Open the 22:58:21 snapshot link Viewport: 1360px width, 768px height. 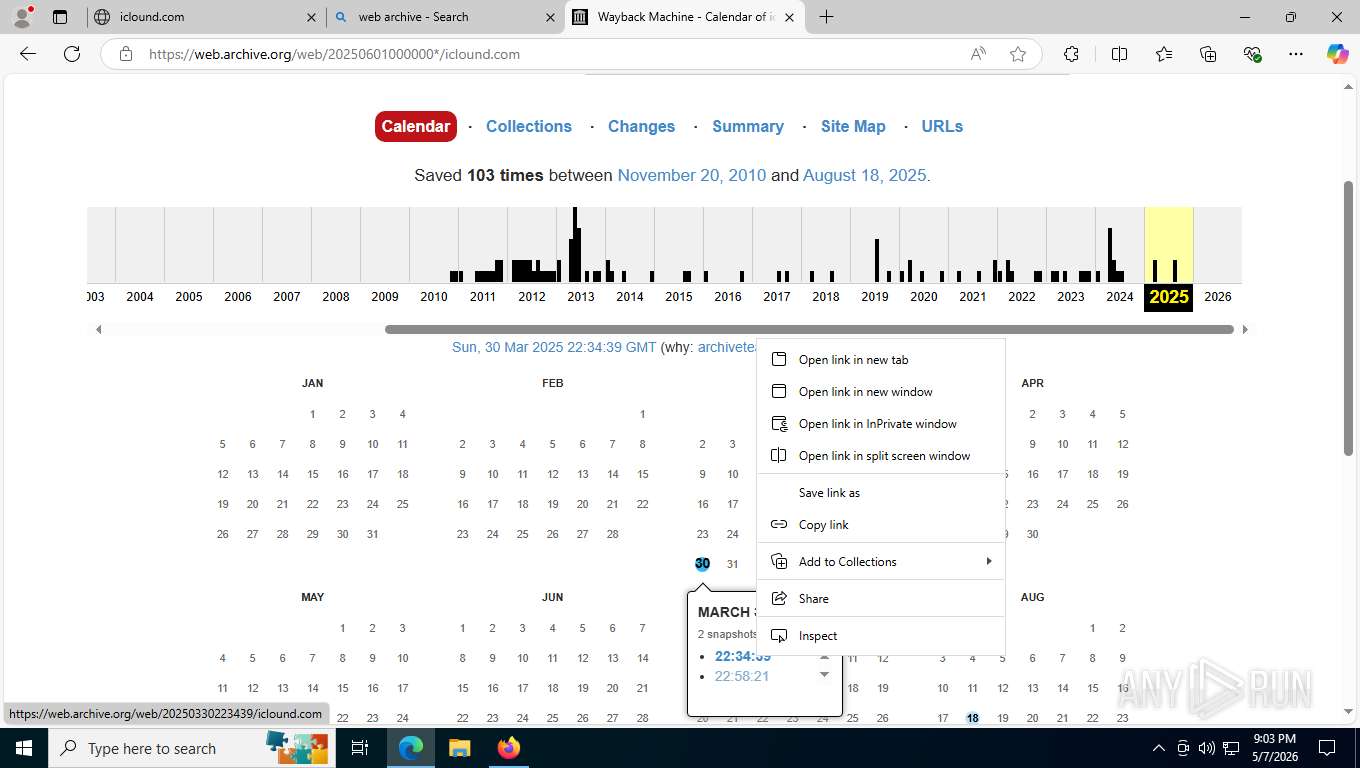pyautogui.click(x=742, y=676)
